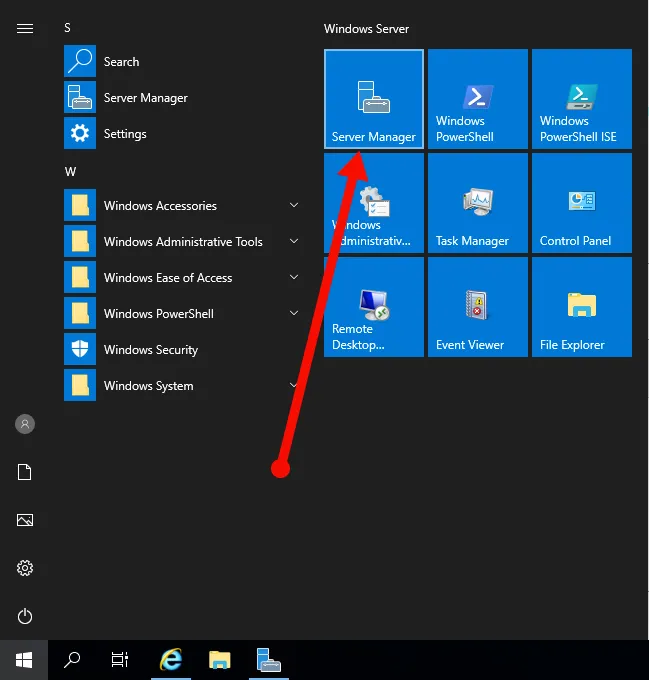Switch to Server Manager on the taskbar
This screenshot has width=649, height=680.
pyautogui.click(x=269, y=660)
